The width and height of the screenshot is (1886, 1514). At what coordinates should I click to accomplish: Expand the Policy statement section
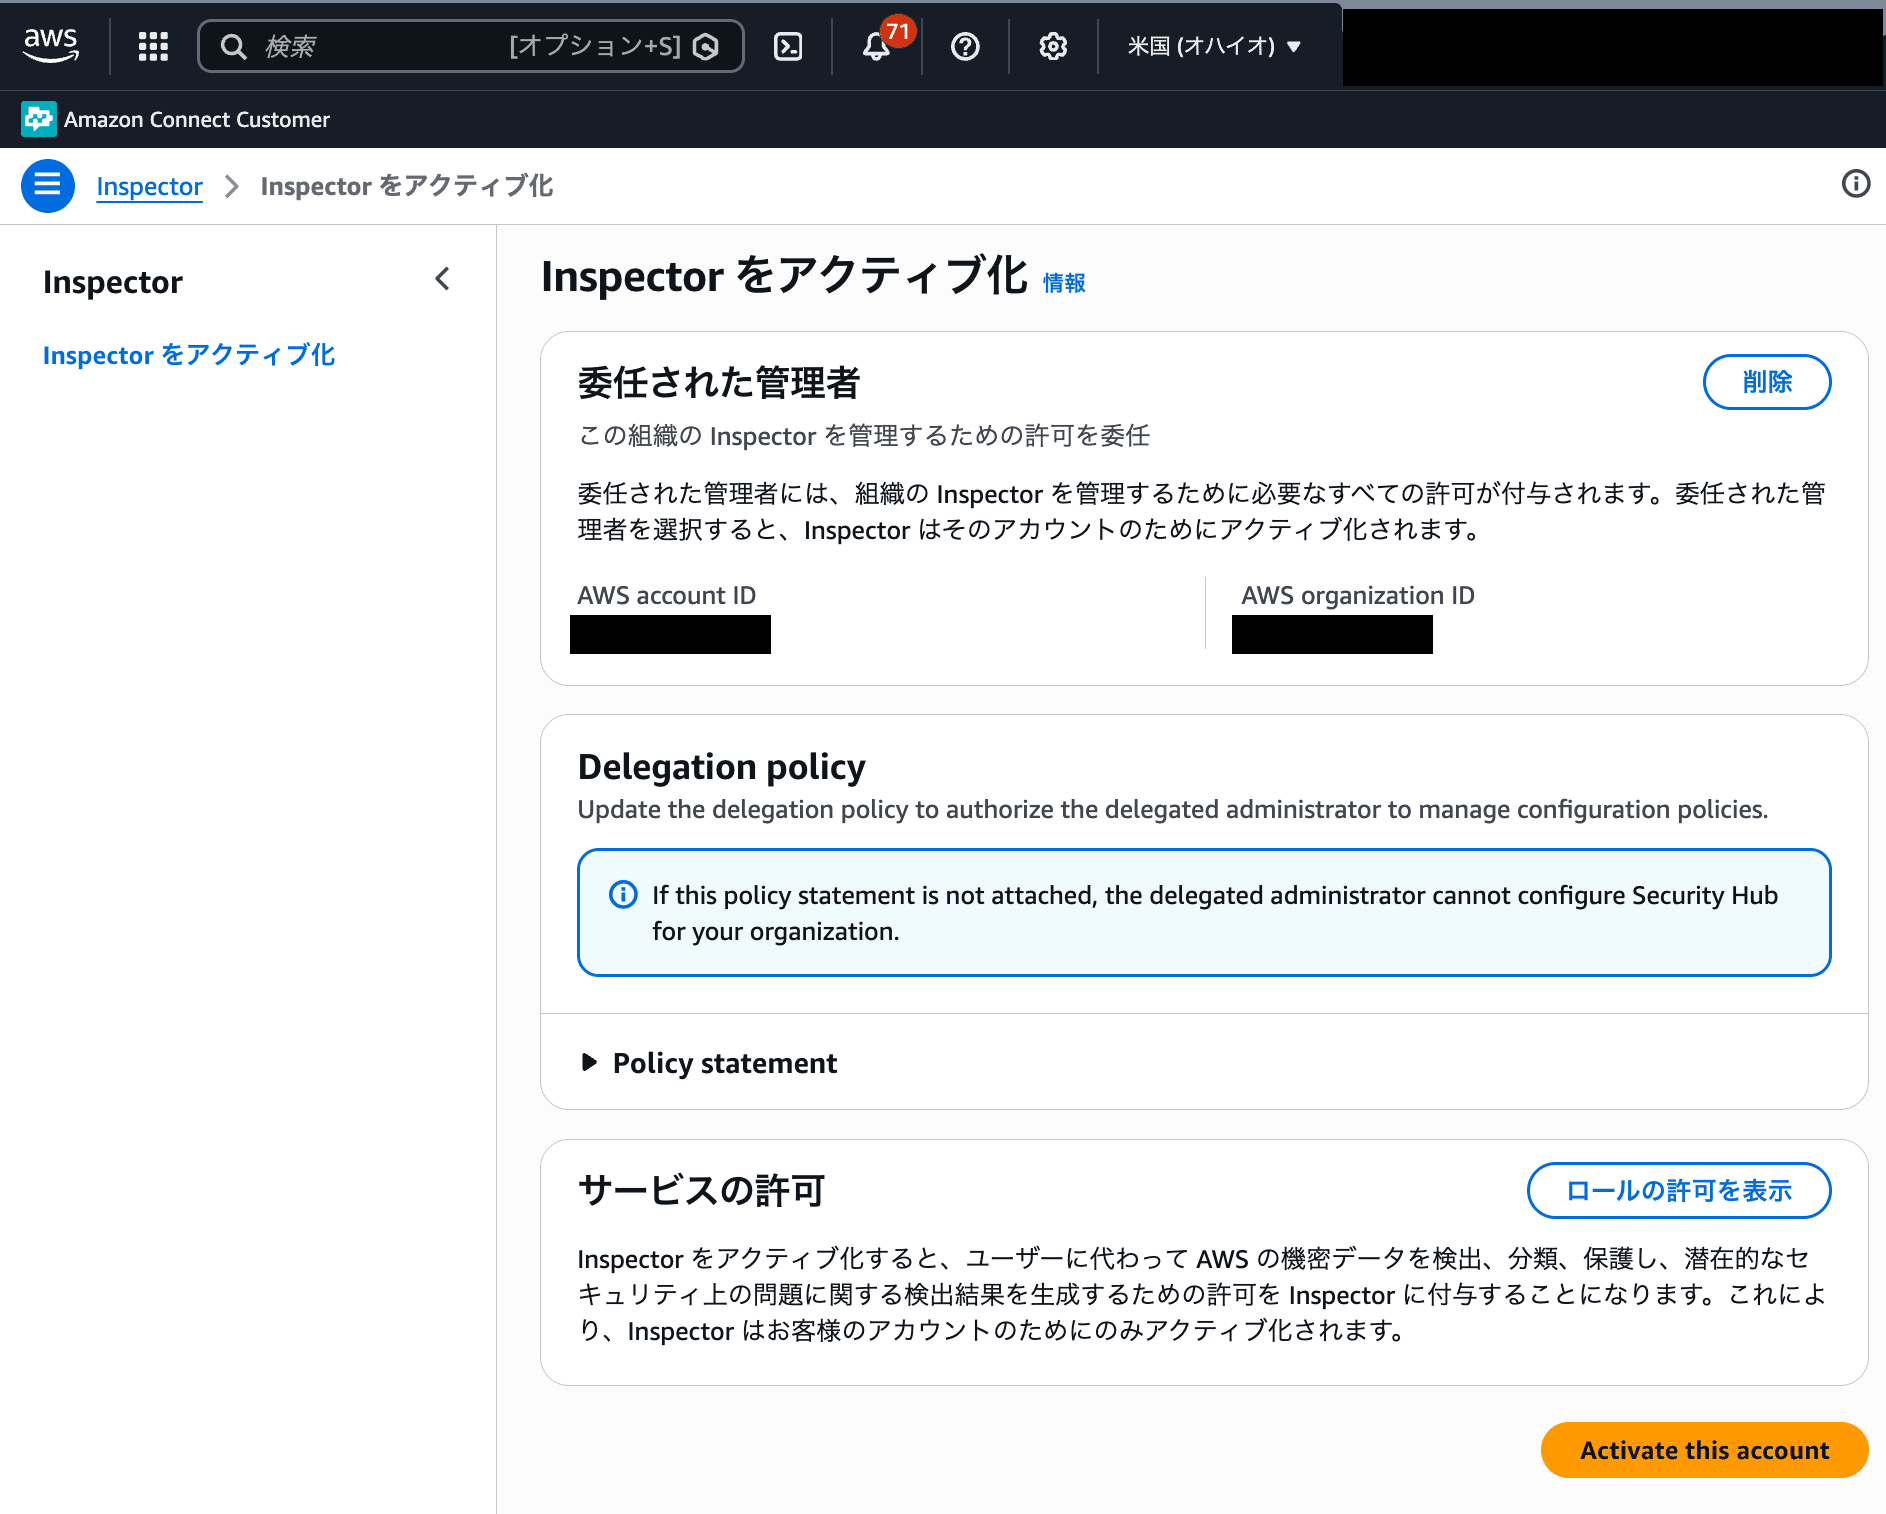coord(709,1062)
